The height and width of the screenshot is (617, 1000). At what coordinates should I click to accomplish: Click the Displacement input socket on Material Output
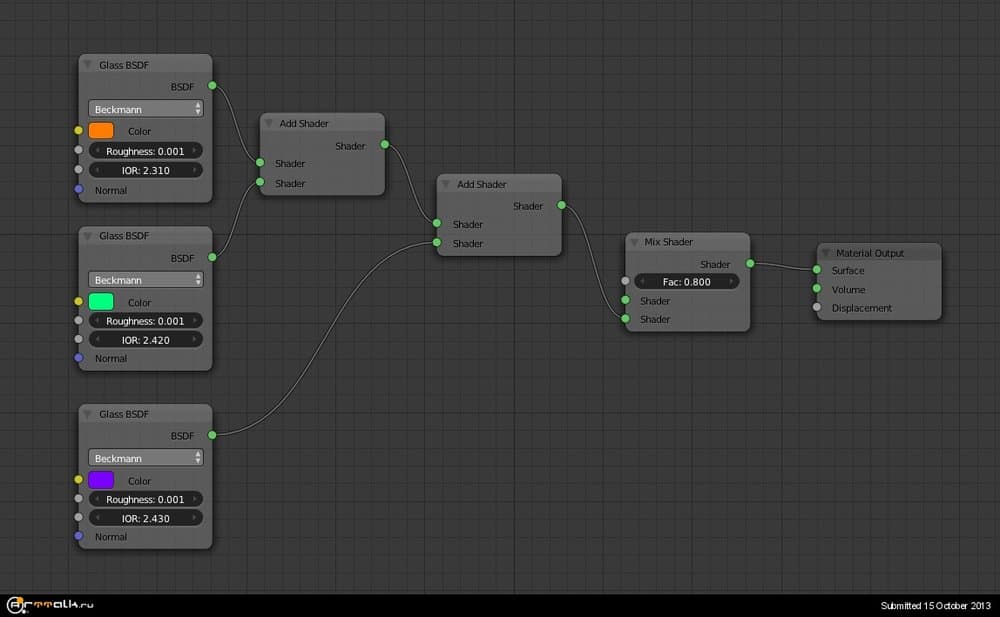click(x=815, y=308)
